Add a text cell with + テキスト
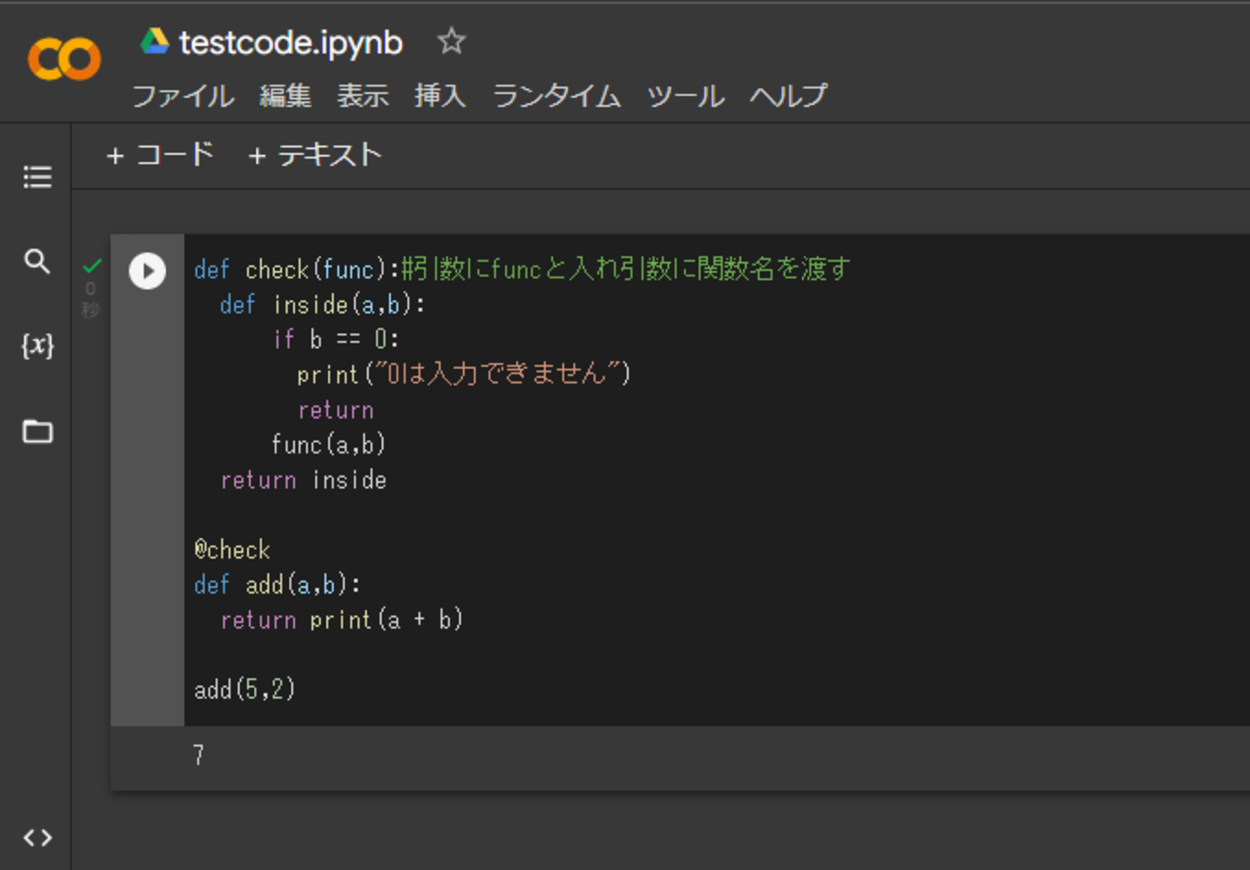1250x870 pixels. coord(314,155)
